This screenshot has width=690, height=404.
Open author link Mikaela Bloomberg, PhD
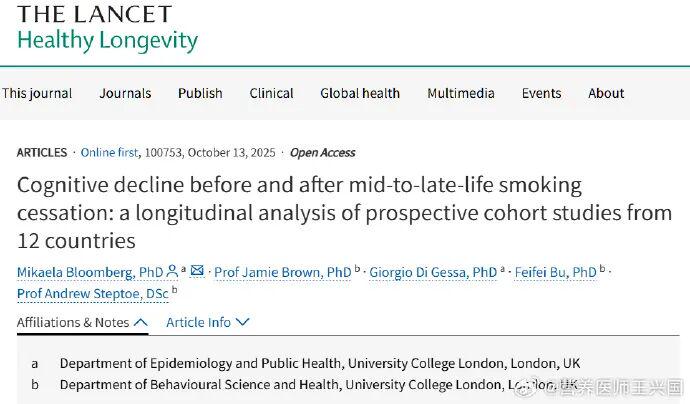pos(90,272)
